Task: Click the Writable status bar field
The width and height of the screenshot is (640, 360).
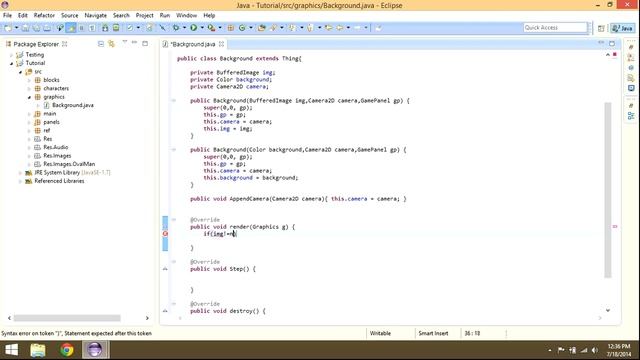Action: [380, 333]
